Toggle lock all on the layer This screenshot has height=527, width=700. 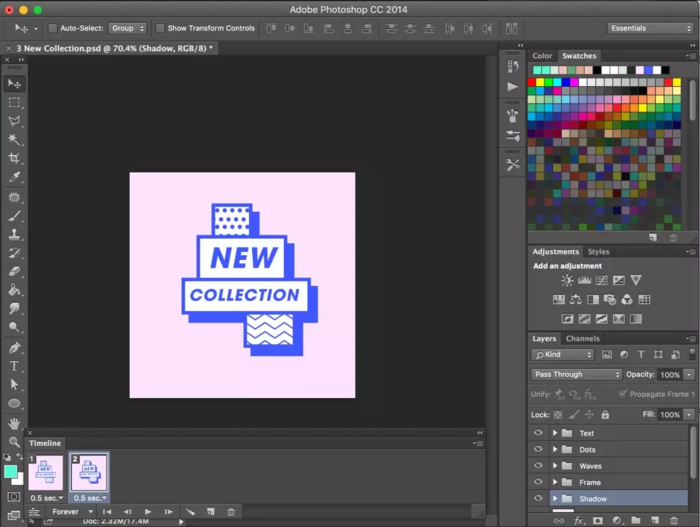pyautogui.click(x=605, y=414)
